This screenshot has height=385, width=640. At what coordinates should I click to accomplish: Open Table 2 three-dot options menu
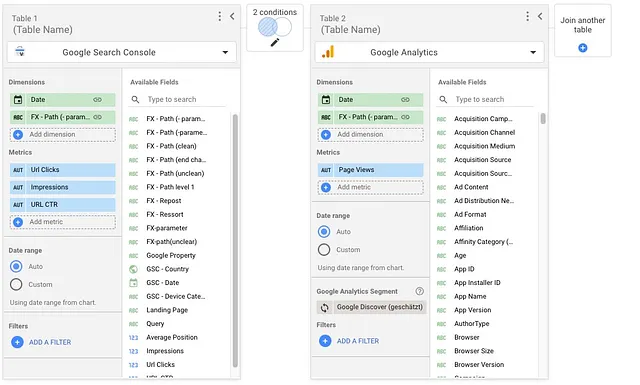[527, 16]
